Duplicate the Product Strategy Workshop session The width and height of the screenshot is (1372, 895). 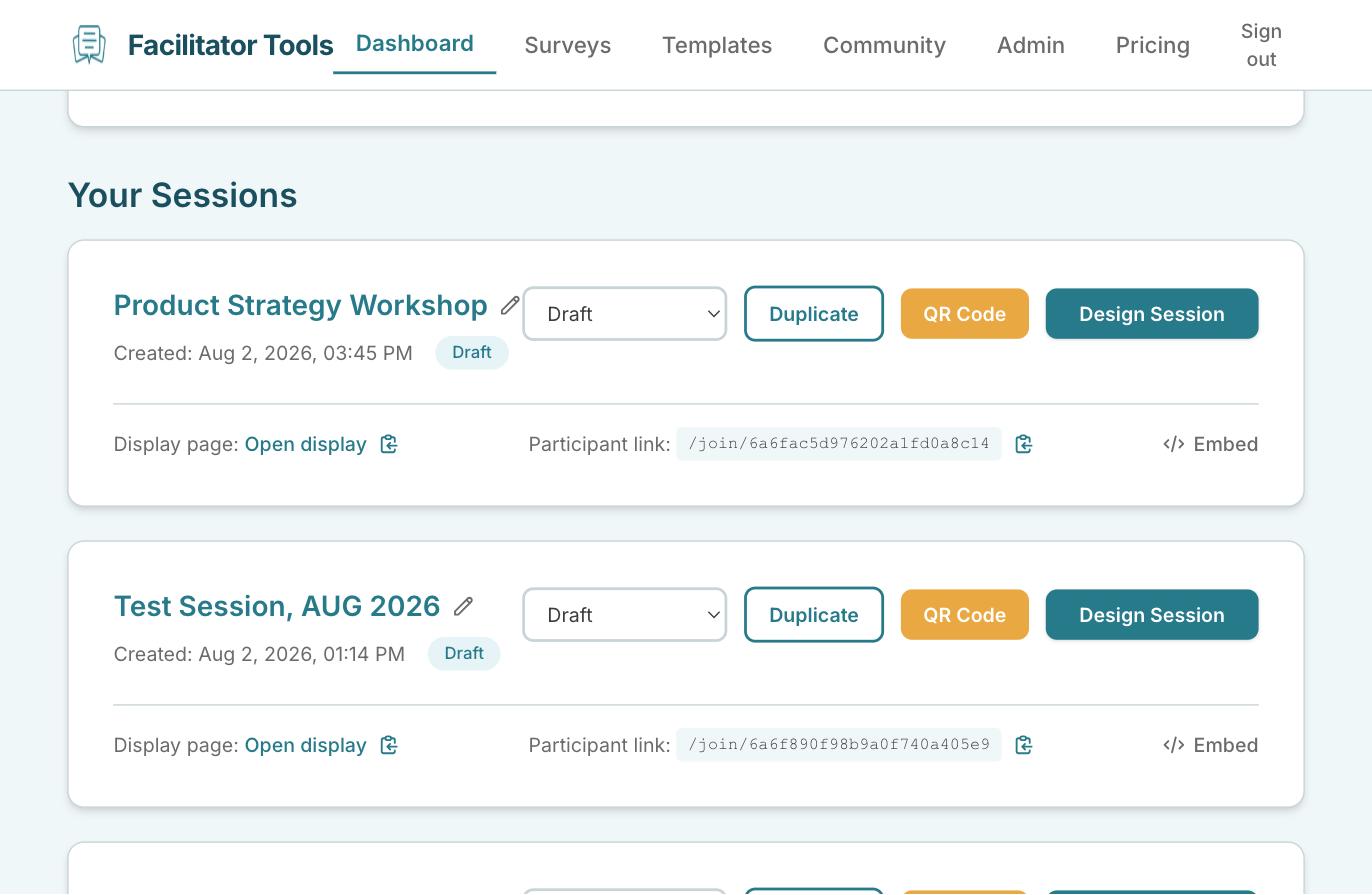pyautogui.click(x=814, y=314)
